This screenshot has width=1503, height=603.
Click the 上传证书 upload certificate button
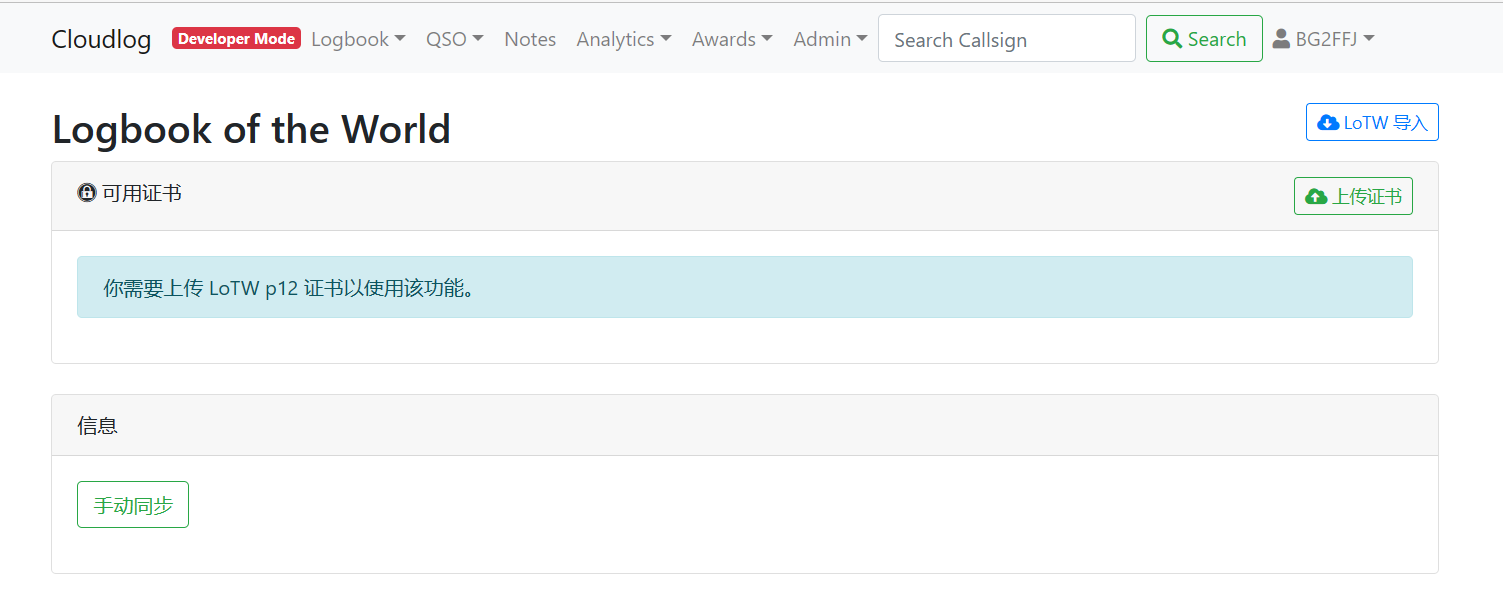pos(1353,196)
